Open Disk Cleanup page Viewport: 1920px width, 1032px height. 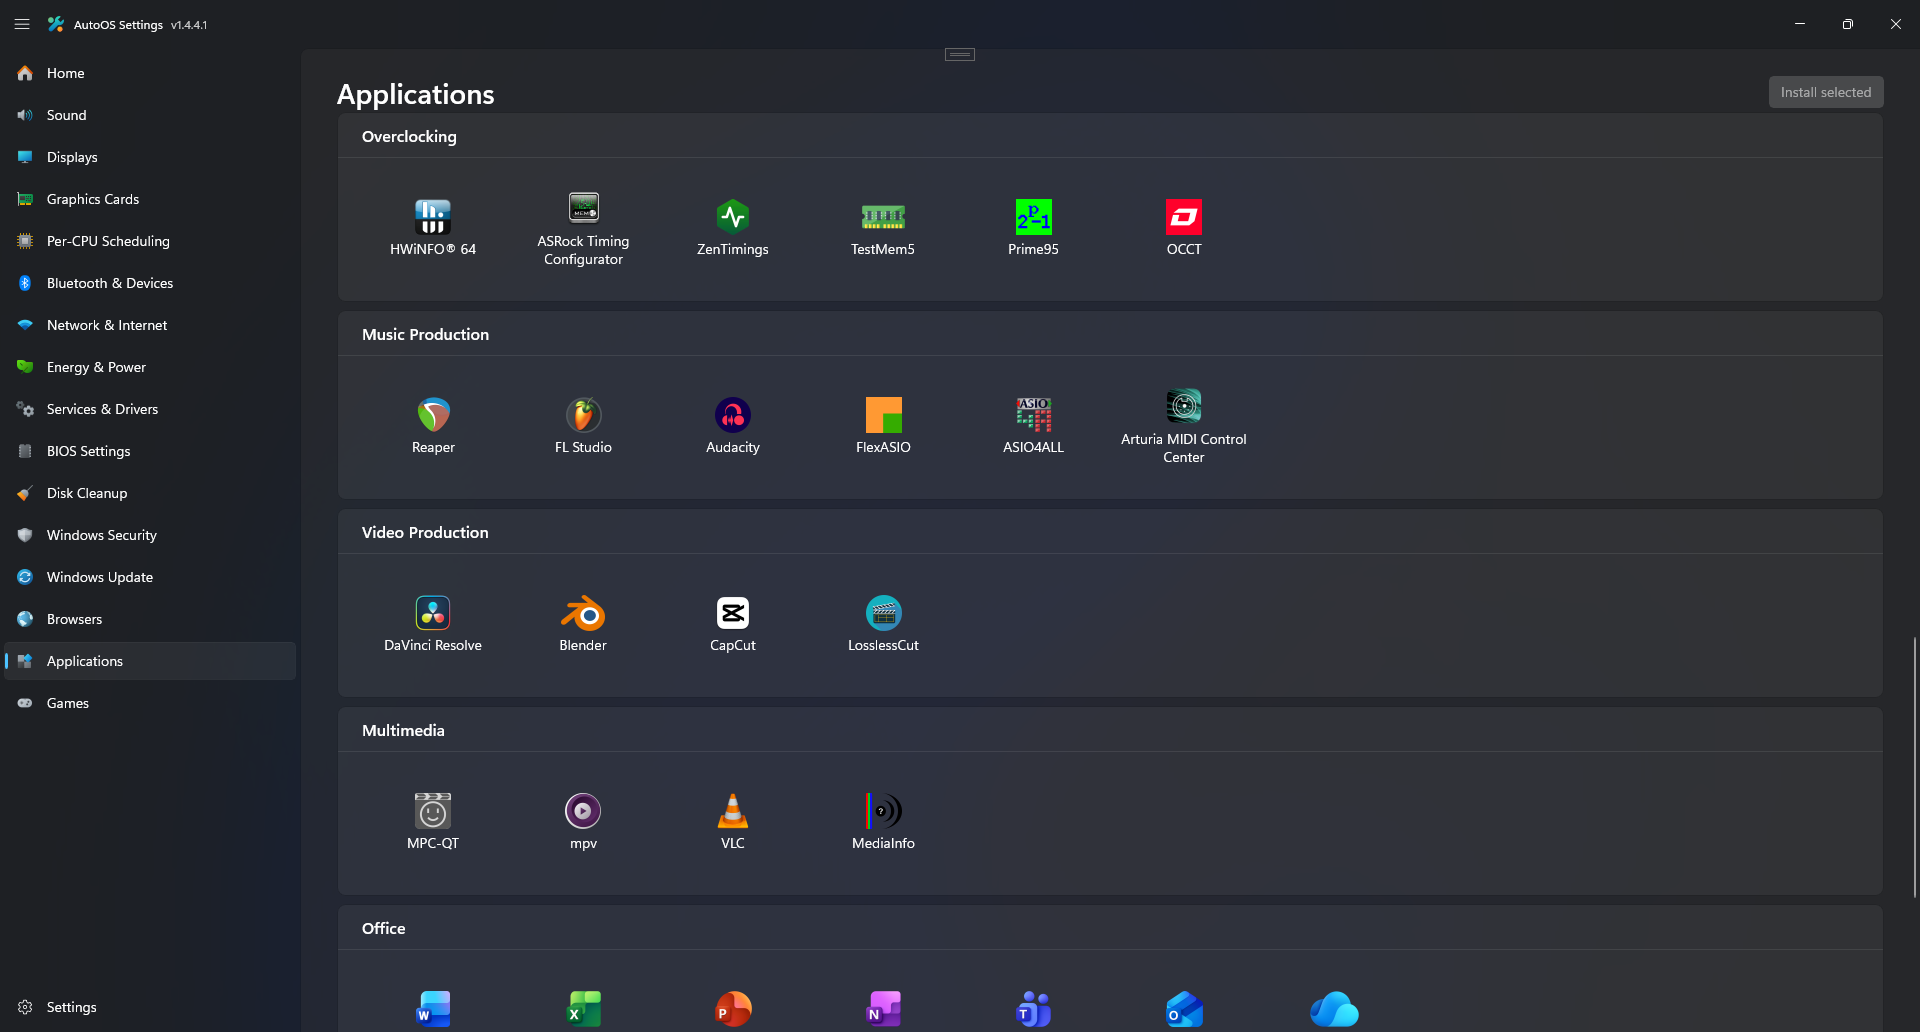coord(150,493)
